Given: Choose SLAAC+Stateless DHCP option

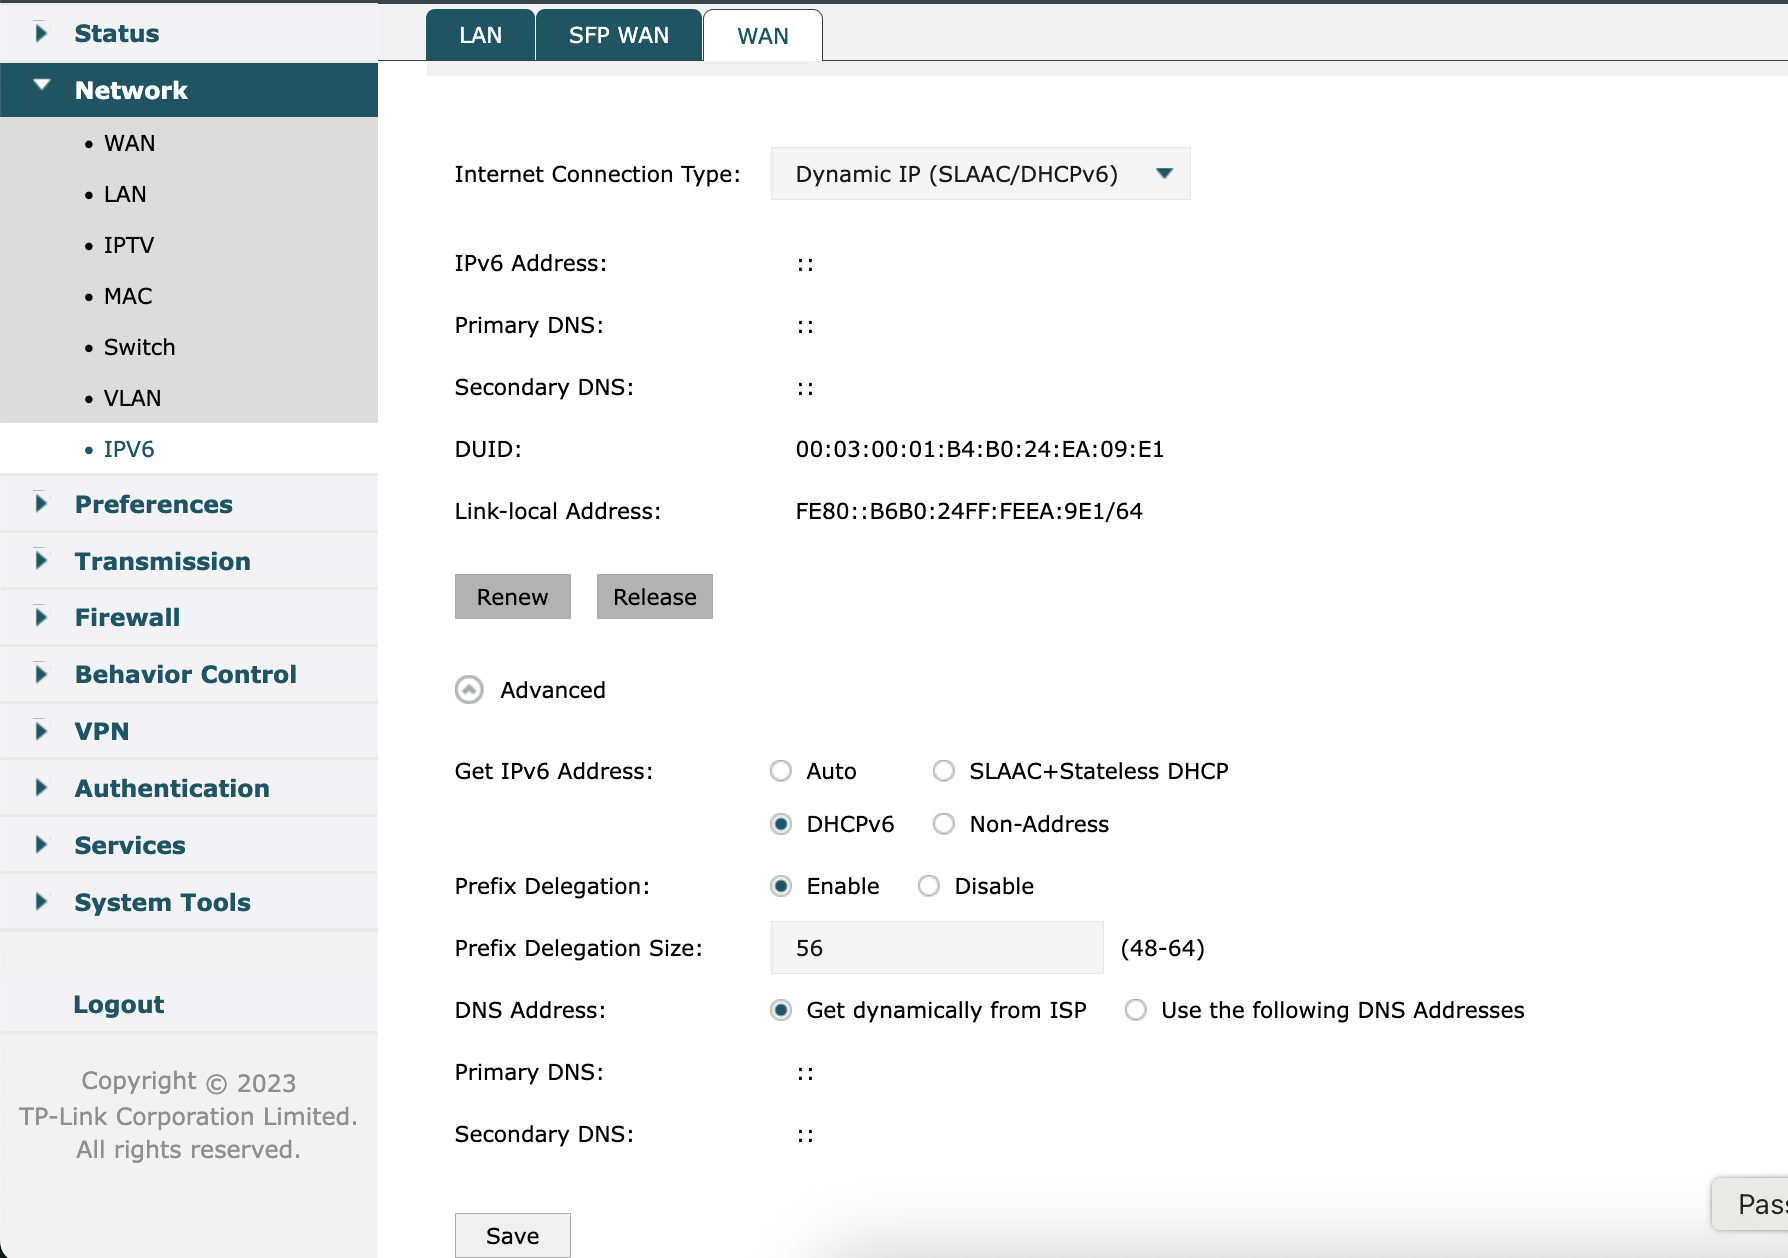Looking at the screenshot, I should 943,771.
